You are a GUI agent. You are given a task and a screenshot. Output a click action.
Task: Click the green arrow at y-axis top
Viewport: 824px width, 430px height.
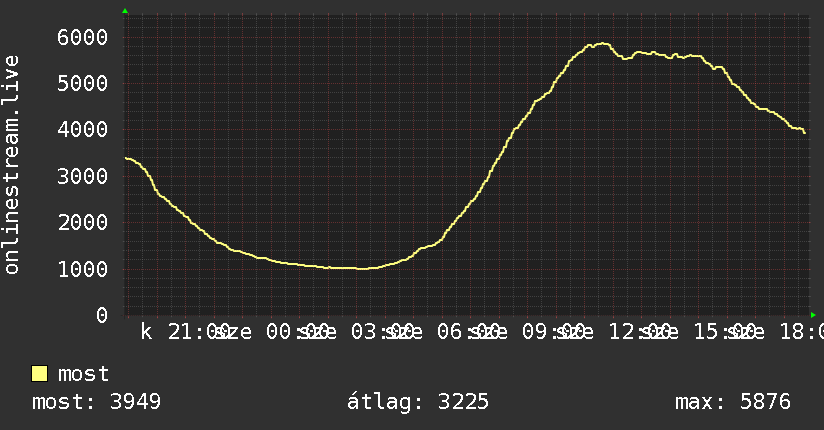[125, 11]
